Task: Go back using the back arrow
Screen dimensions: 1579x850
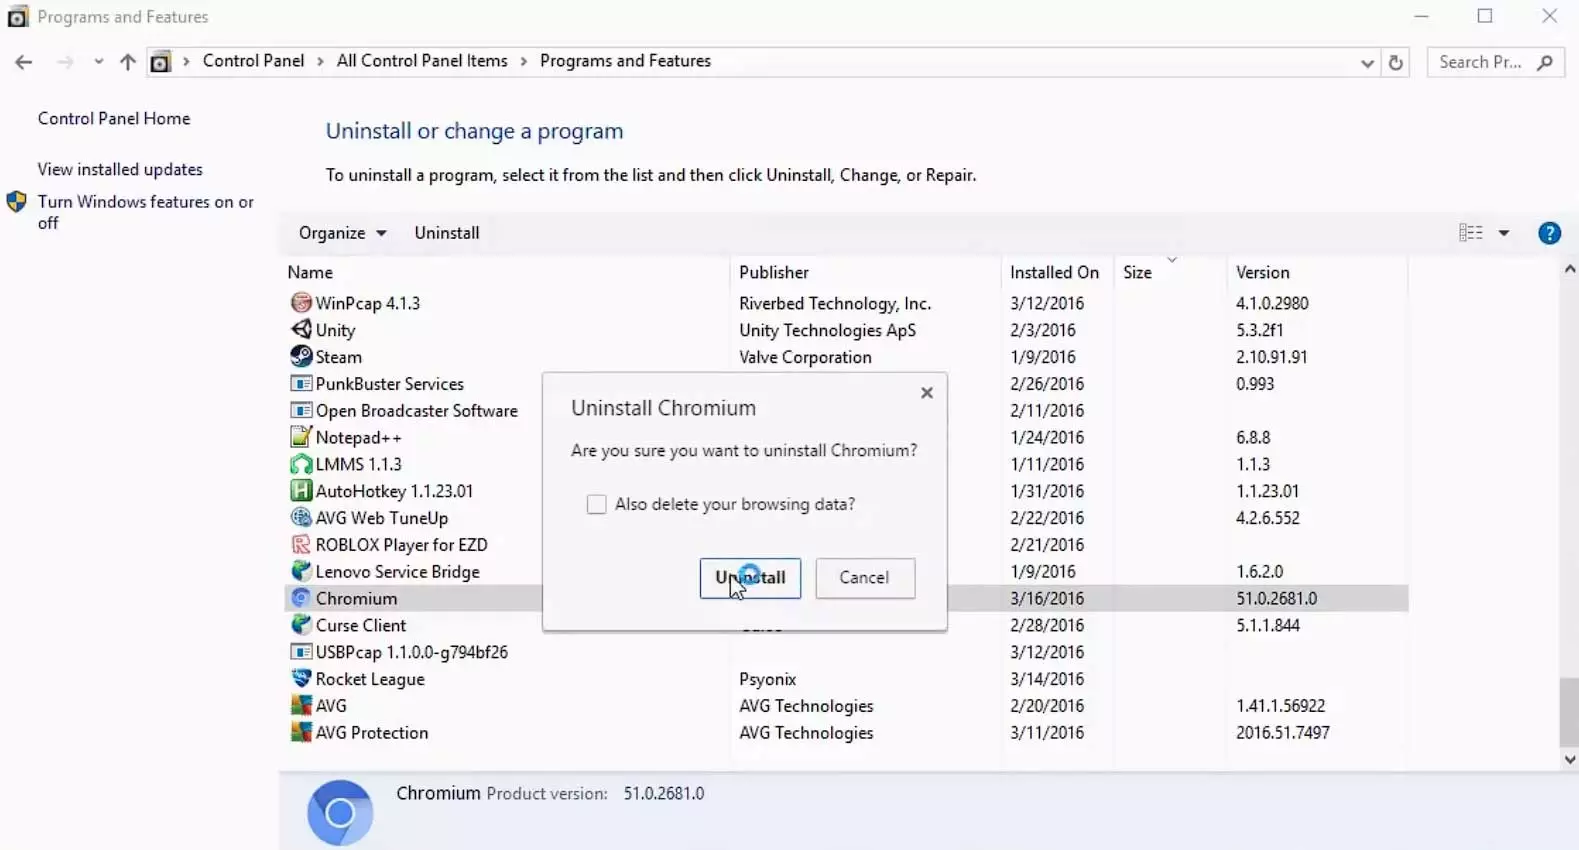Action: pyautogui.click(x=24, y=62)
